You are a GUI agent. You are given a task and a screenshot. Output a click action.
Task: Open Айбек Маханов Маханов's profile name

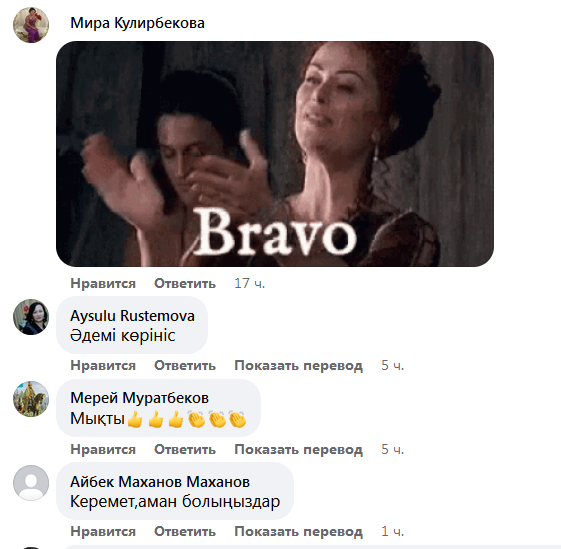pyautogui.click(x=160, y=482)
